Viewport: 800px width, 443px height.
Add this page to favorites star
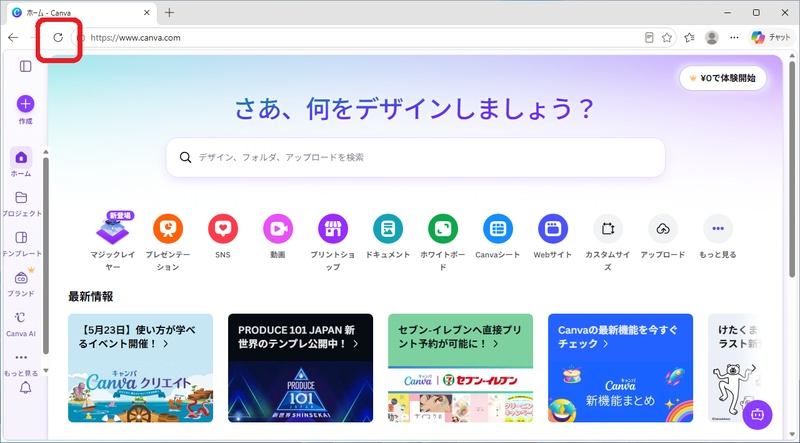point(667,37)
